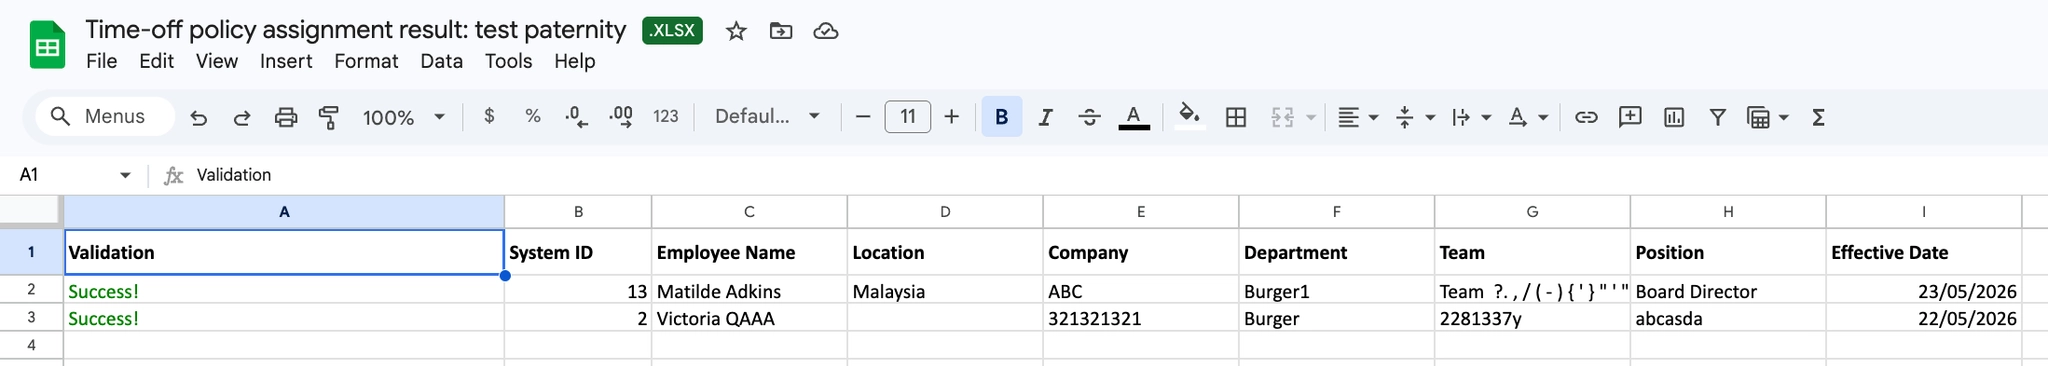
Task: Open the Format menu
Action: point(366,61)
